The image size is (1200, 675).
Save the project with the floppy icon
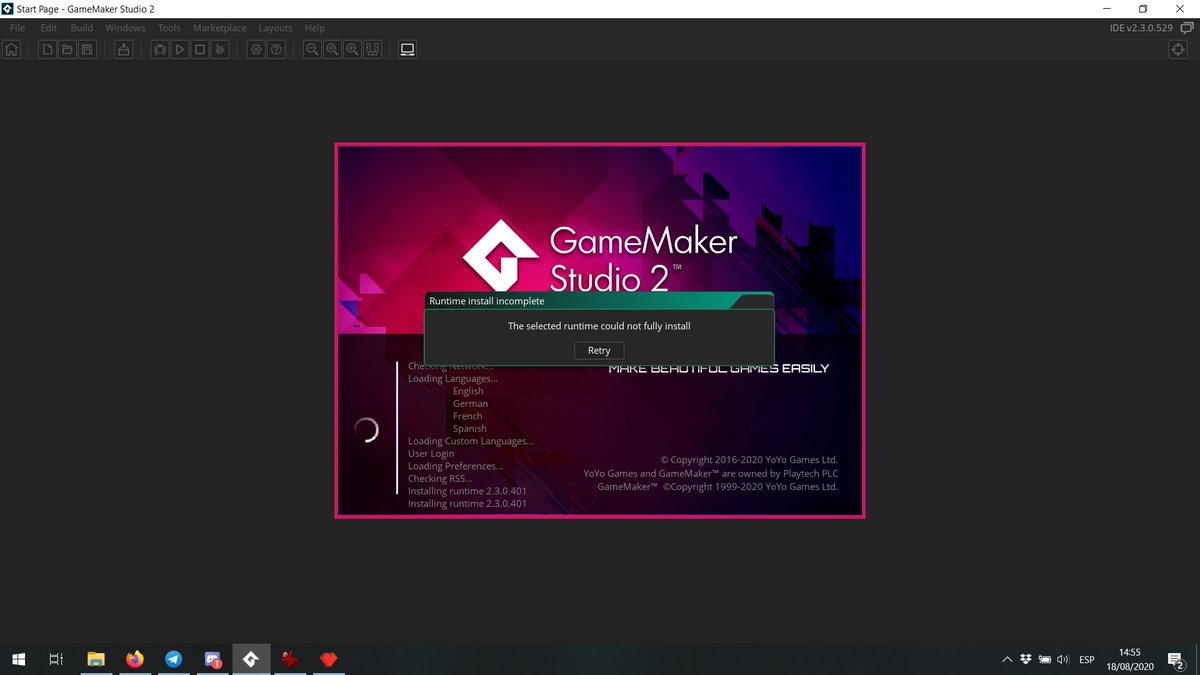coord(87,49)
